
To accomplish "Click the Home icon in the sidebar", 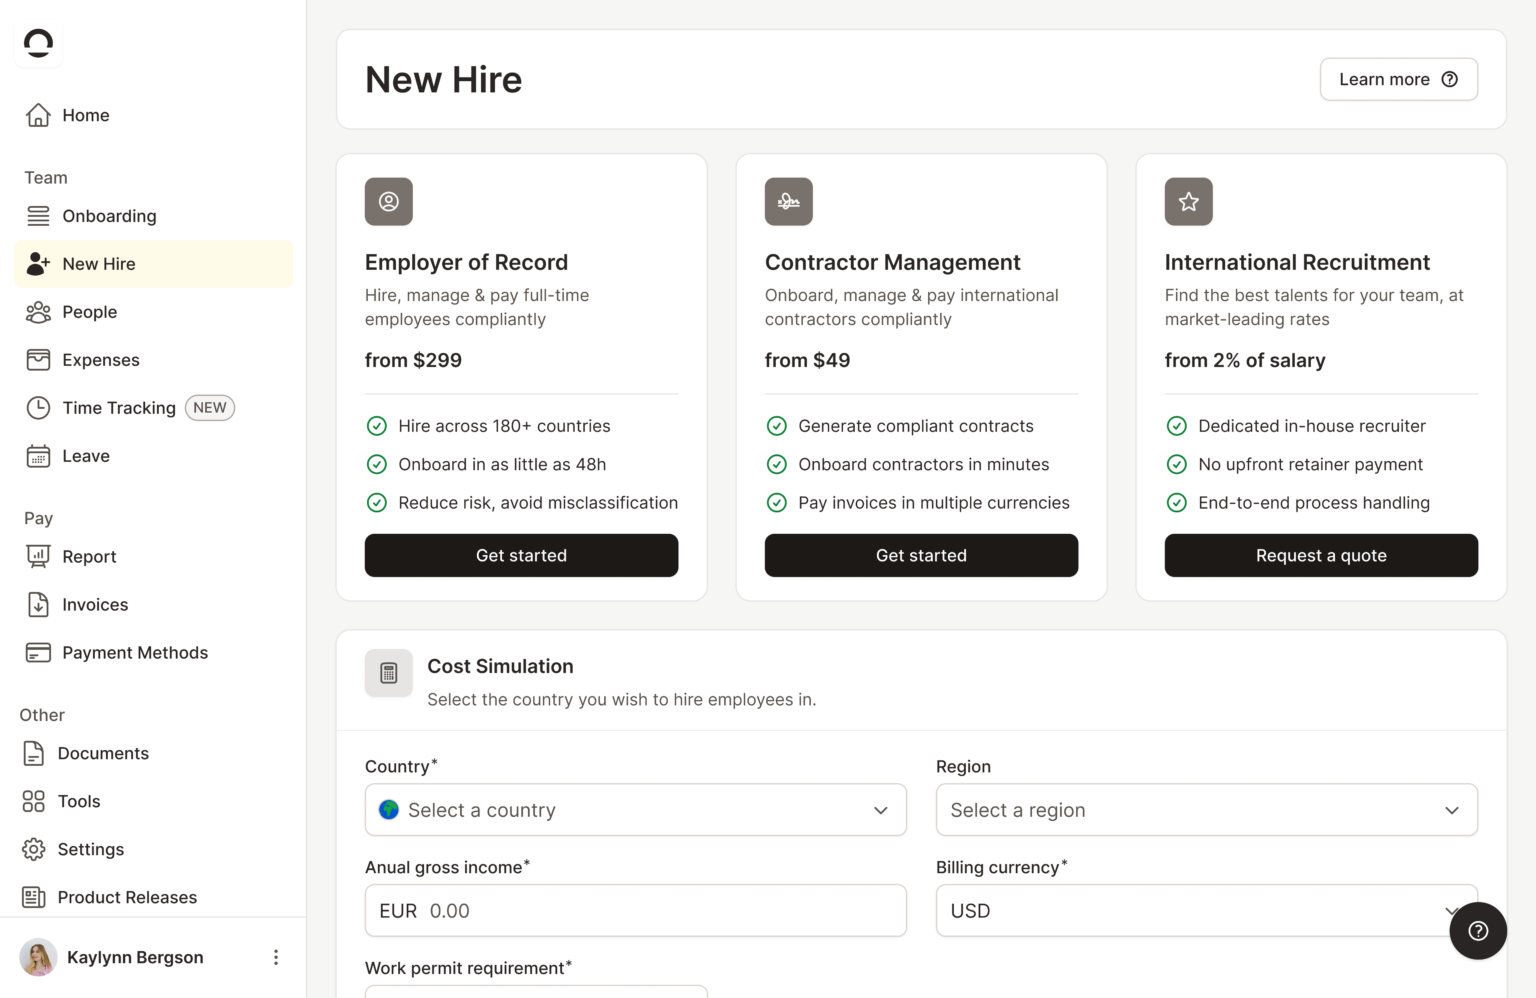I will (x=37, y=115).
